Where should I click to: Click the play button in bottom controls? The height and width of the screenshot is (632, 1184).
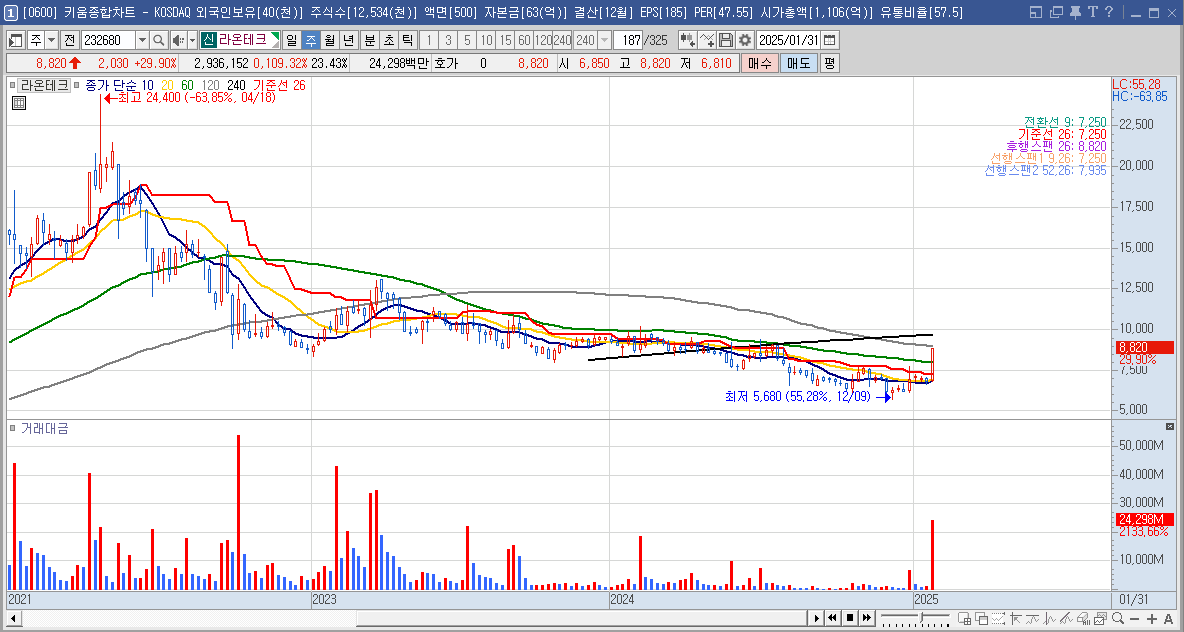click(x=816, y=618)
